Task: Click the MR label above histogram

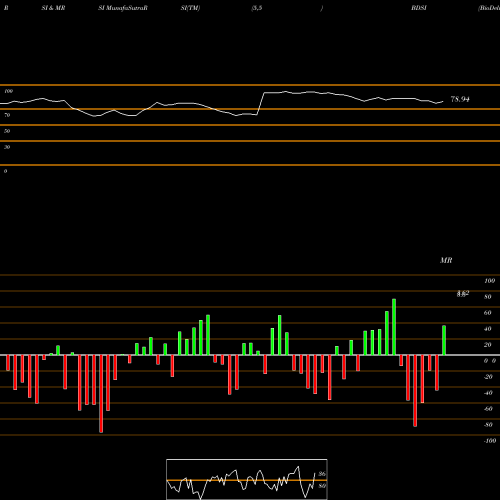Action: point(446,260)
